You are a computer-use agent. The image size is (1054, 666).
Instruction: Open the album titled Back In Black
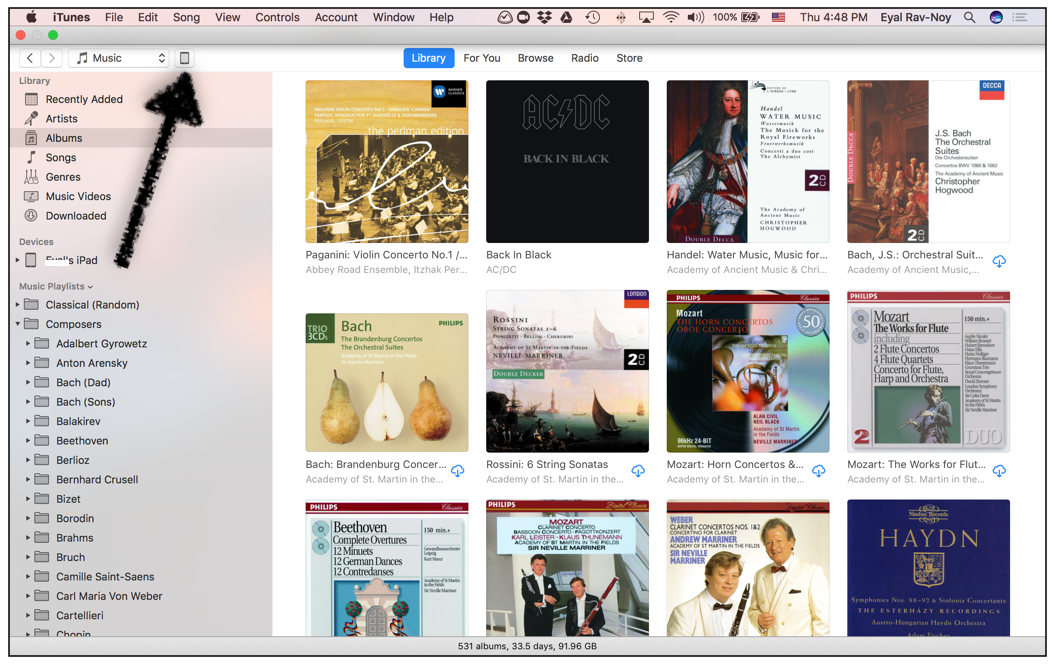click(518, 255)
